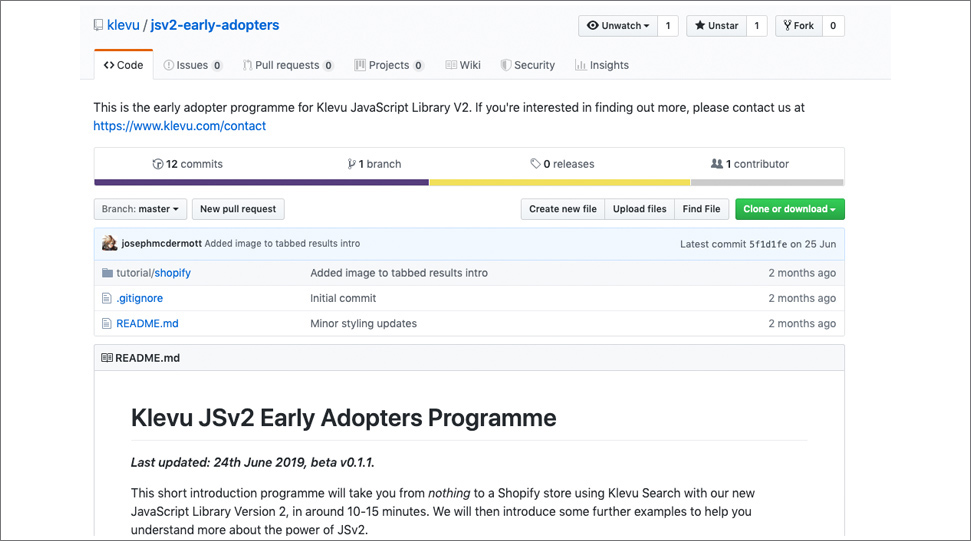The image size is (971, 541).
Task: Open the Branch: master dropdown
Action: click(140, 209)
